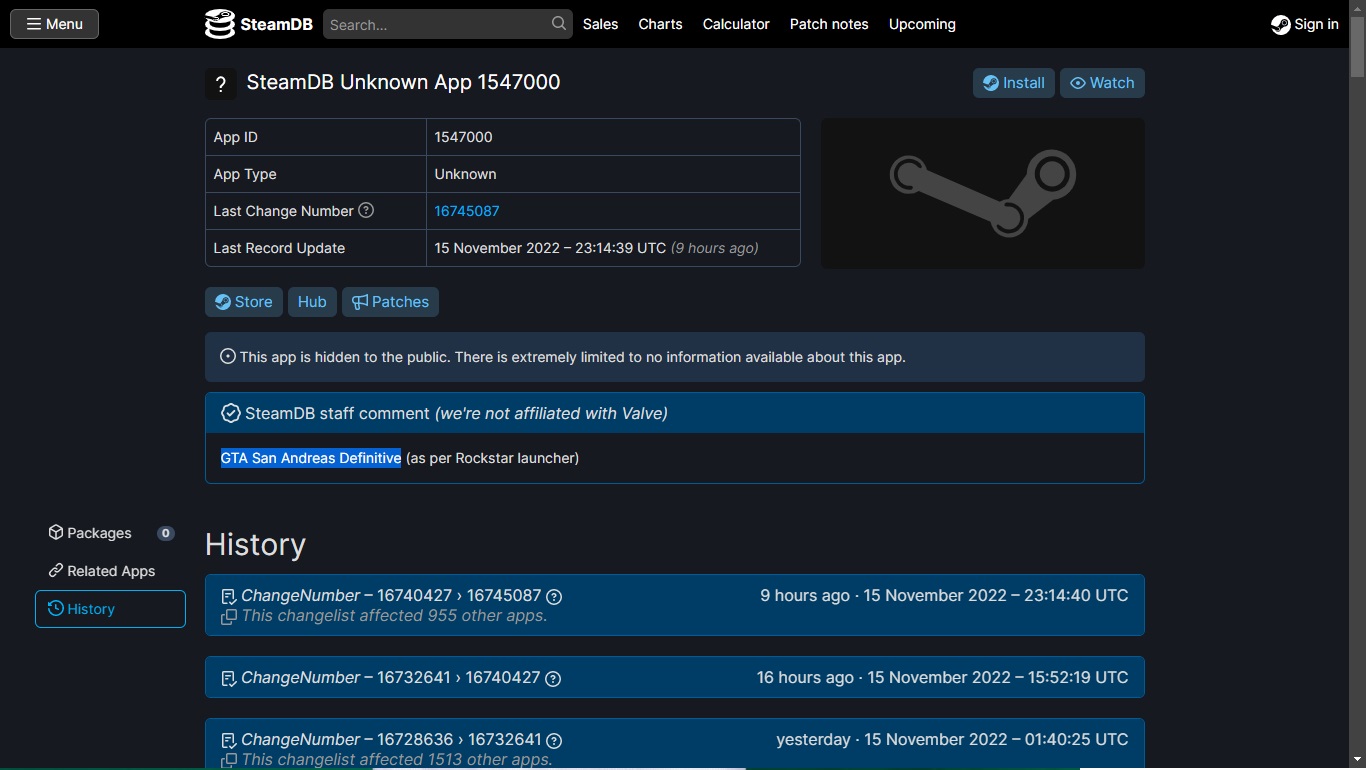
Task: Click help icon on changelist 16740427 entry
Action: pyautogui.click(x=553, y=678)
